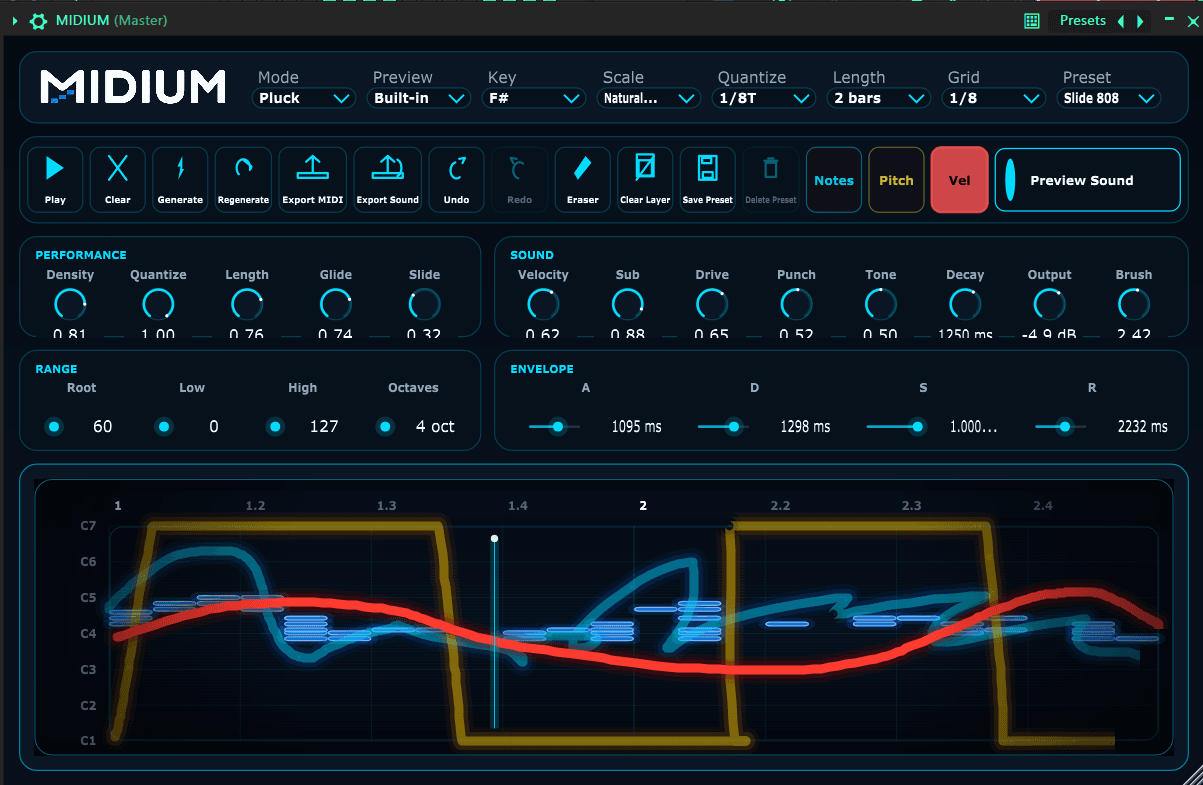Open the Grid dropdown showing 1/8

click(994, 98)
